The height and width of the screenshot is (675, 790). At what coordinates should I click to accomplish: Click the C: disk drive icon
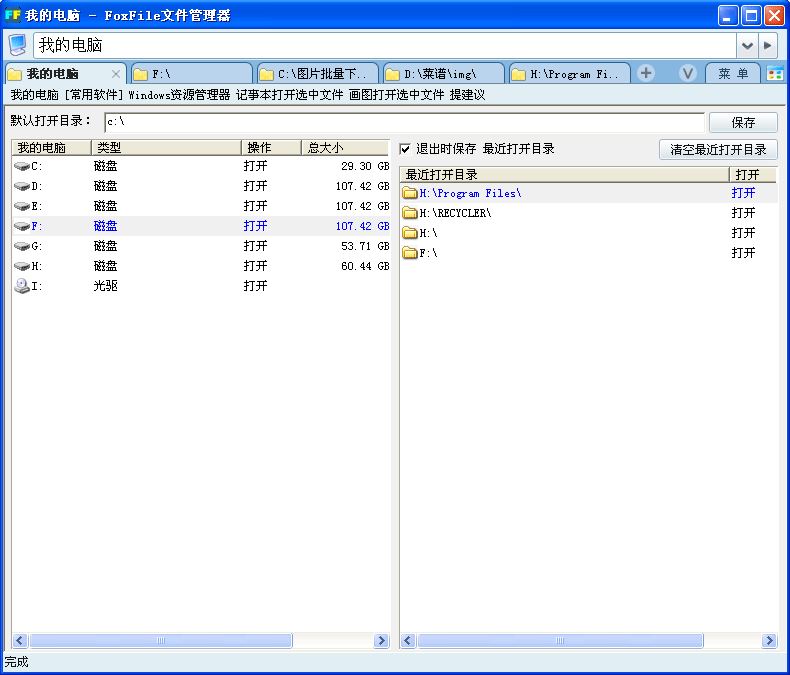(22, 166)
